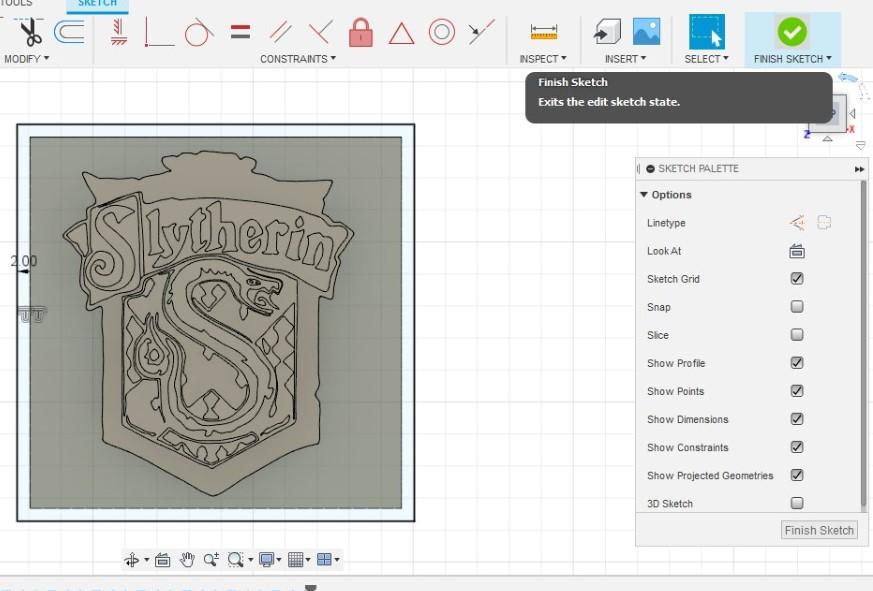
Task: Select the Offset tool icon
Action: point(69,32)
